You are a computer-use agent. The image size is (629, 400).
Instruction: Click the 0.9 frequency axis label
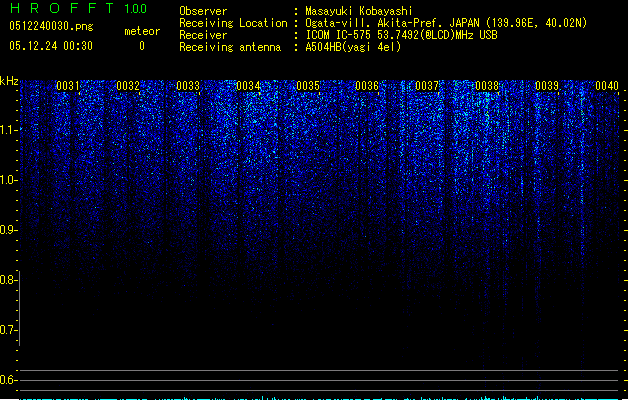[8, 230]
